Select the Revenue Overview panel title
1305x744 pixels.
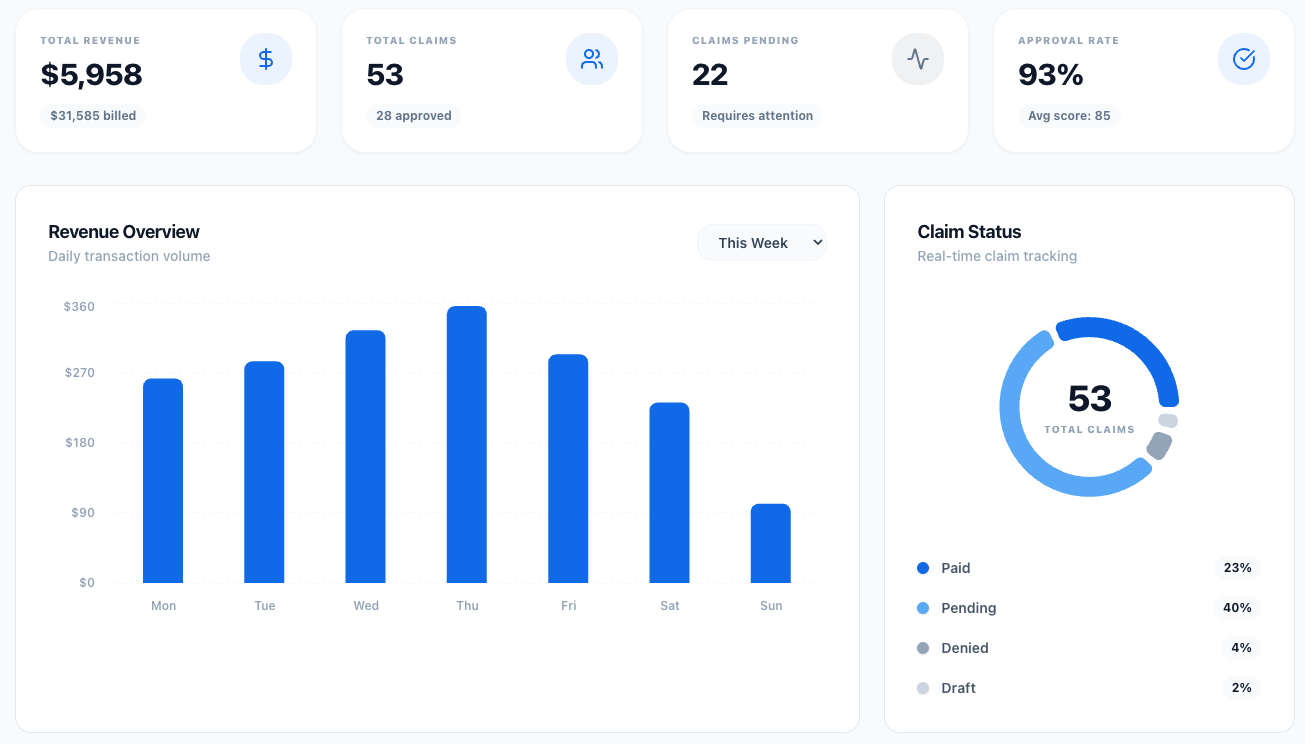(x=124, y=231)
